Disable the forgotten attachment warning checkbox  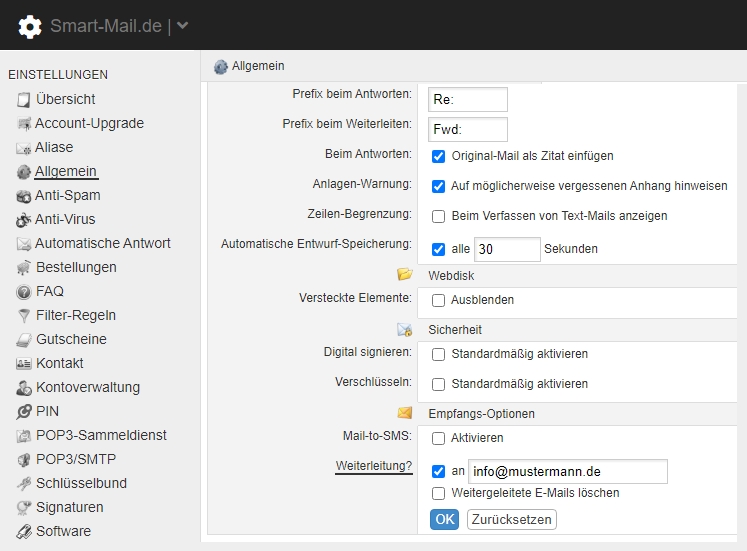pos(438,186)
